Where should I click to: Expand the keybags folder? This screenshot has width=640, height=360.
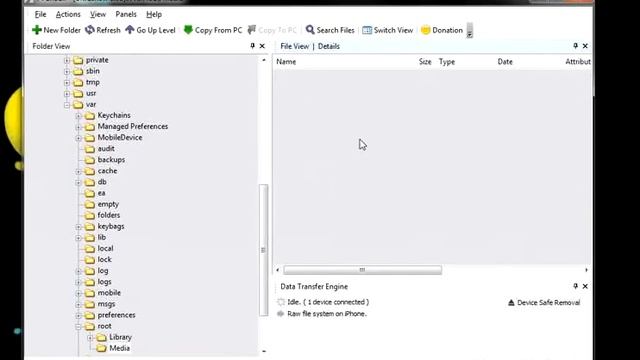(x=78, y=227)
